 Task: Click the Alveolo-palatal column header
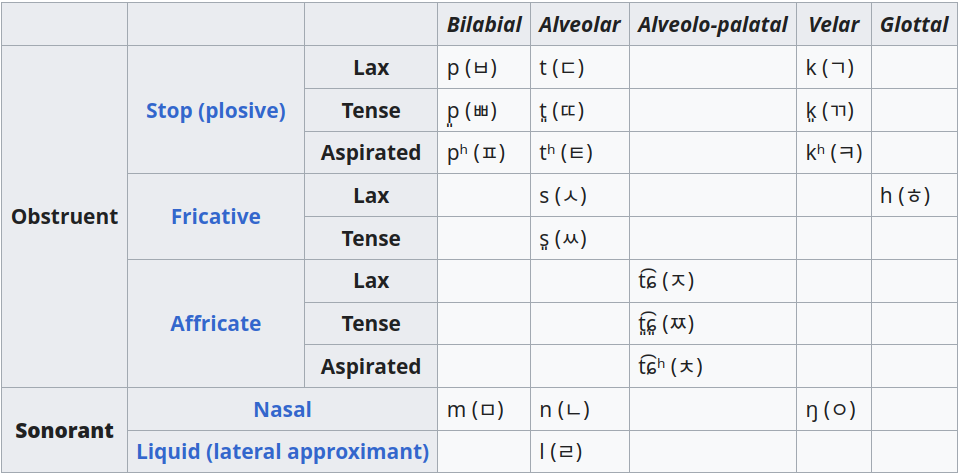pos(713,24)
